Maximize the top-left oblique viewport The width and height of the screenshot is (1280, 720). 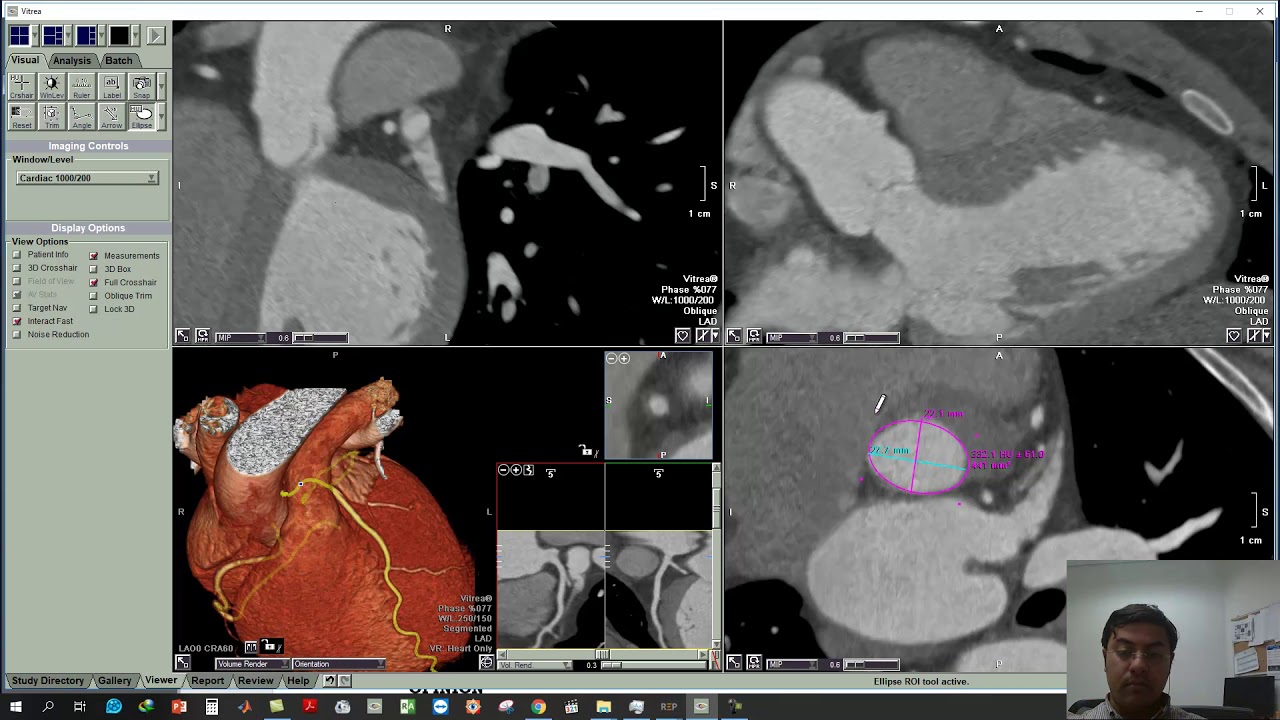tap(182, 336)
